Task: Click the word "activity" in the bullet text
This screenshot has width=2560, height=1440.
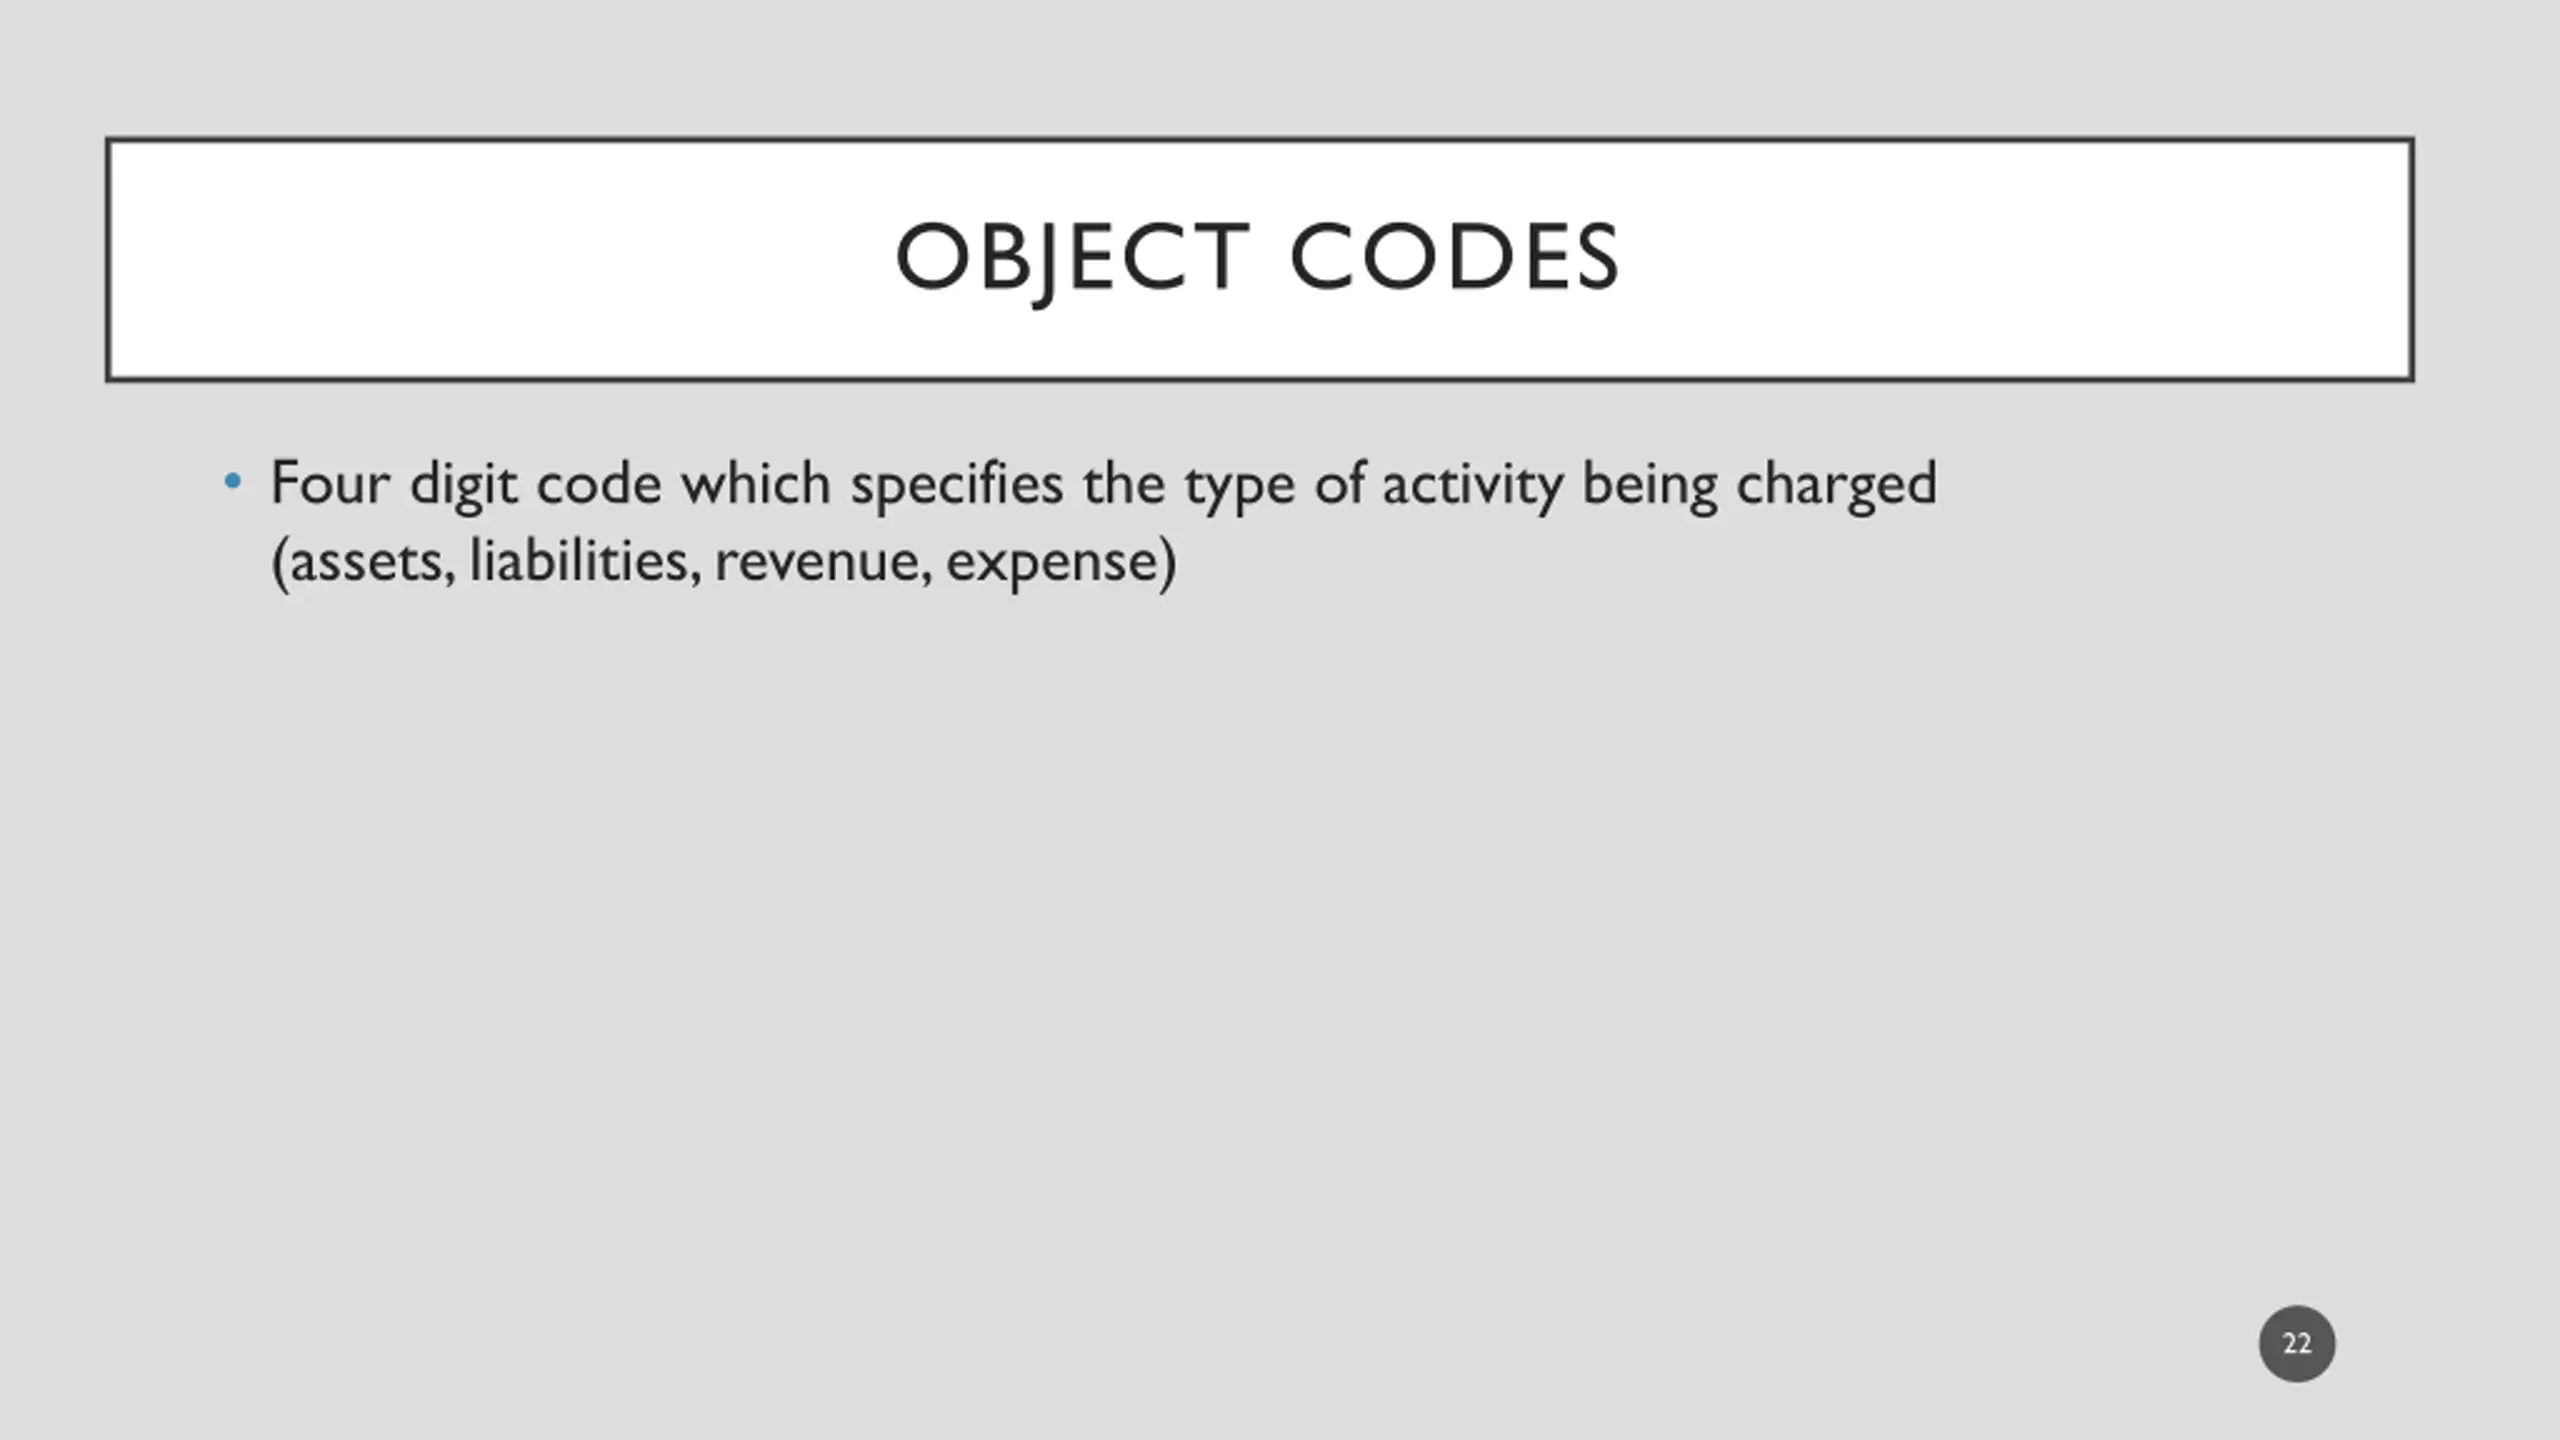Action: (x=1472, y=486)
